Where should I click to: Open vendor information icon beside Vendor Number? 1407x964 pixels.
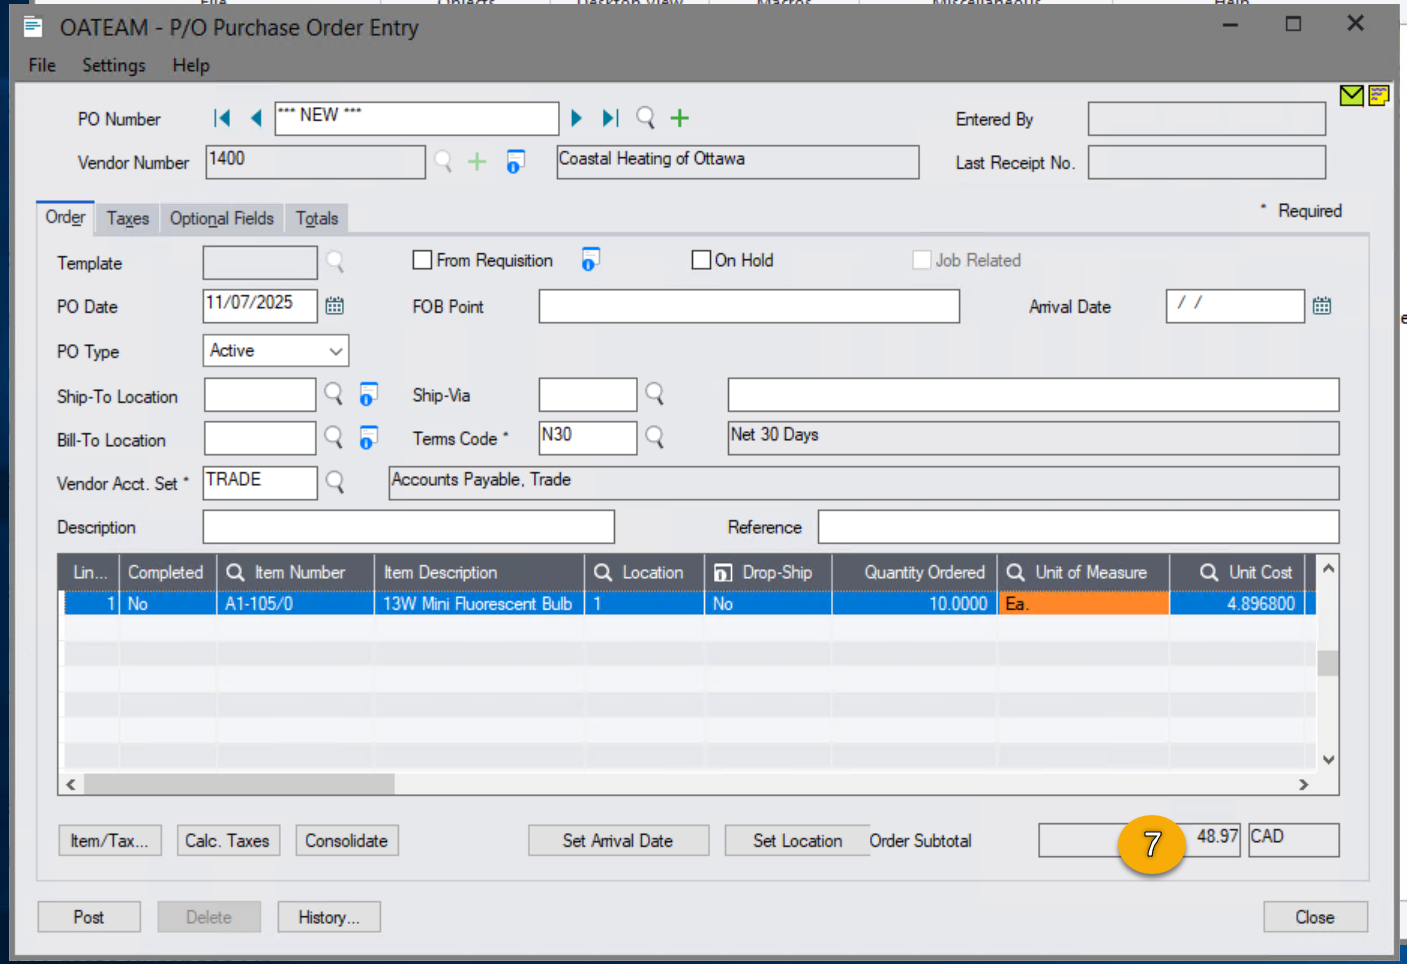[x=515, y=161]
